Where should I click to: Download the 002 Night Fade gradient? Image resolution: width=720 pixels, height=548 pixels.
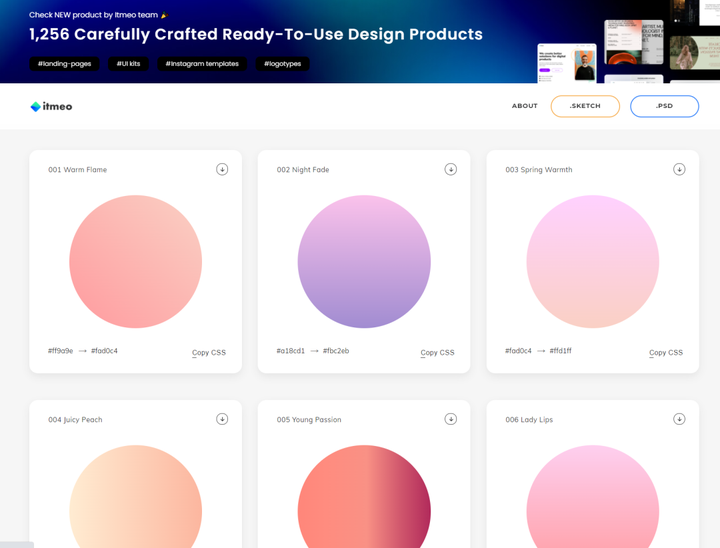pyautogui.click(x=451, y=169)
